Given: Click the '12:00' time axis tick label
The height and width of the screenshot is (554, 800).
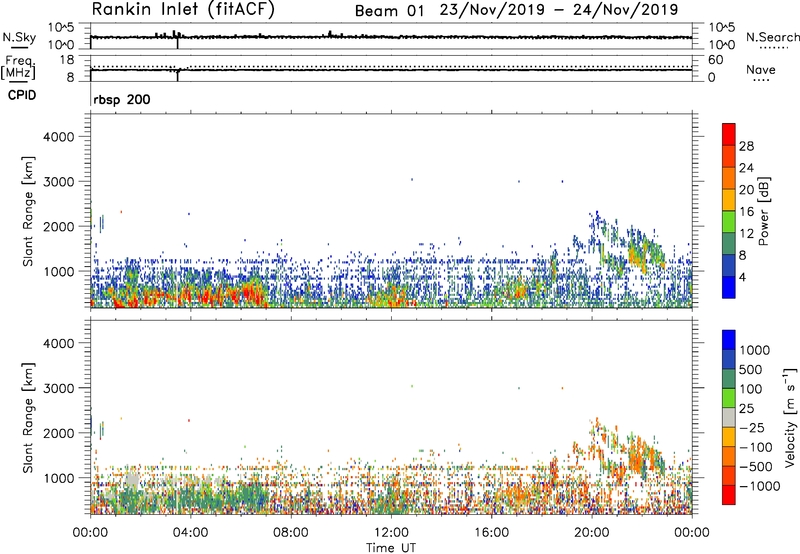Looking at the screenshot, I should coord(391,533).
